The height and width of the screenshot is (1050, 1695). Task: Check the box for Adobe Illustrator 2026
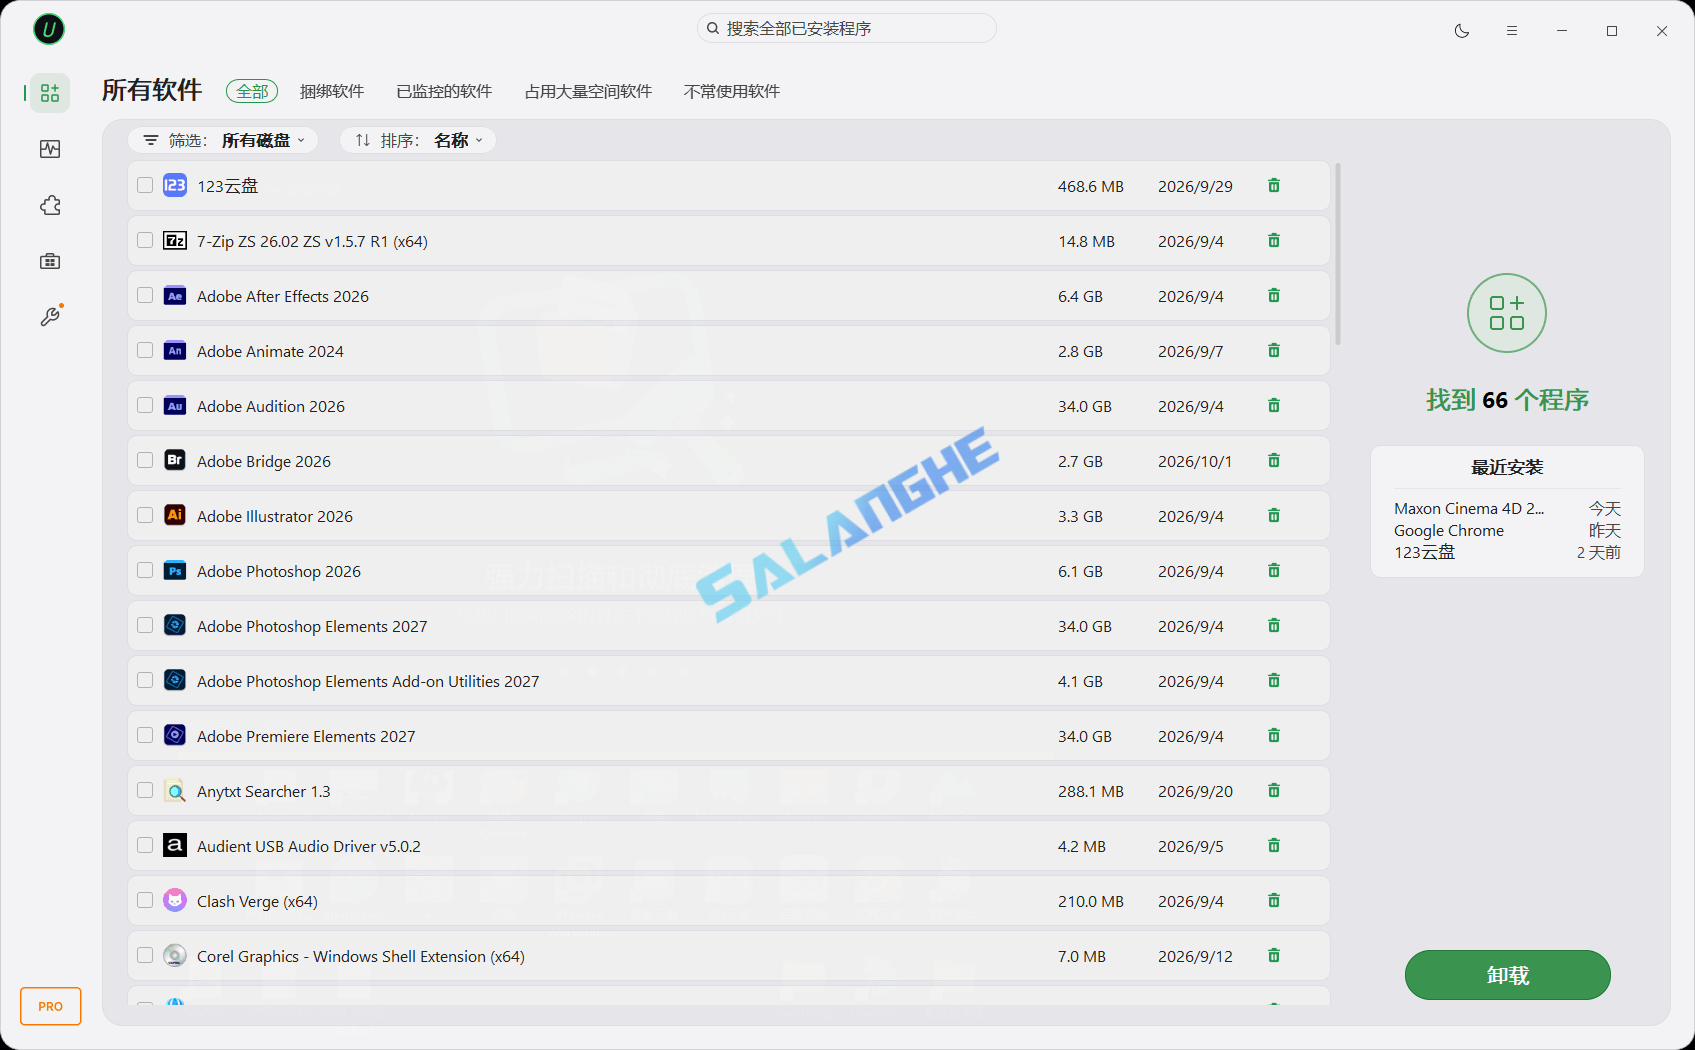coord(145,515)
